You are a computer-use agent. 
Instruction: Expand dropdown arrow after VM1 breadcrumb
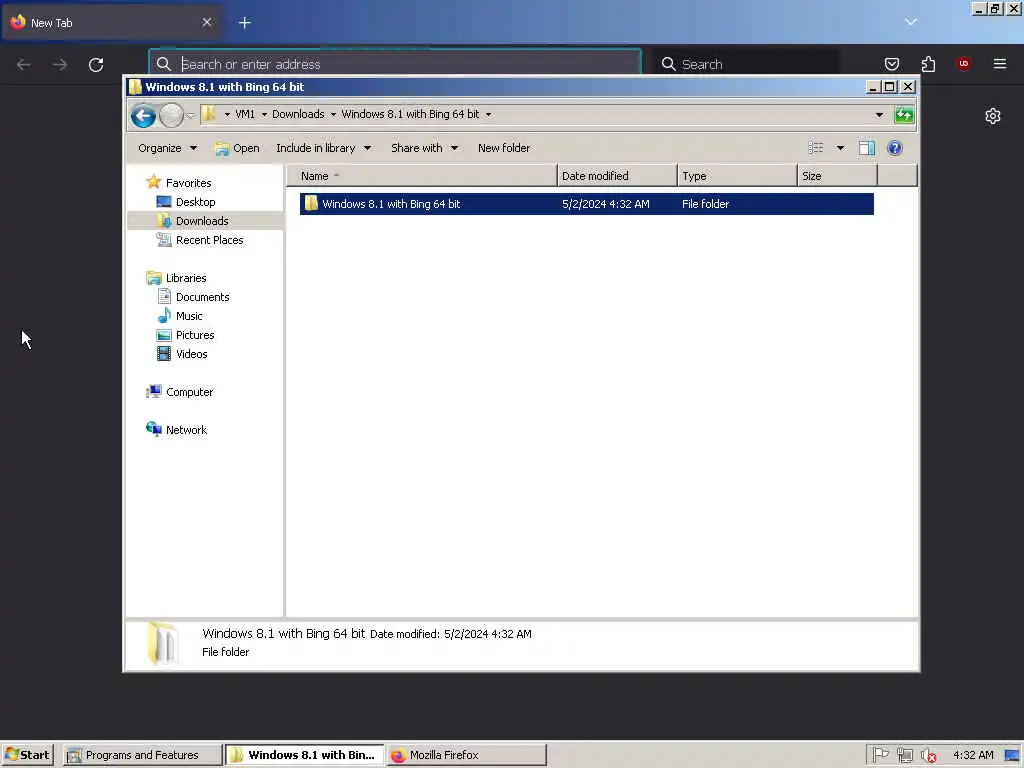[264, 114]
